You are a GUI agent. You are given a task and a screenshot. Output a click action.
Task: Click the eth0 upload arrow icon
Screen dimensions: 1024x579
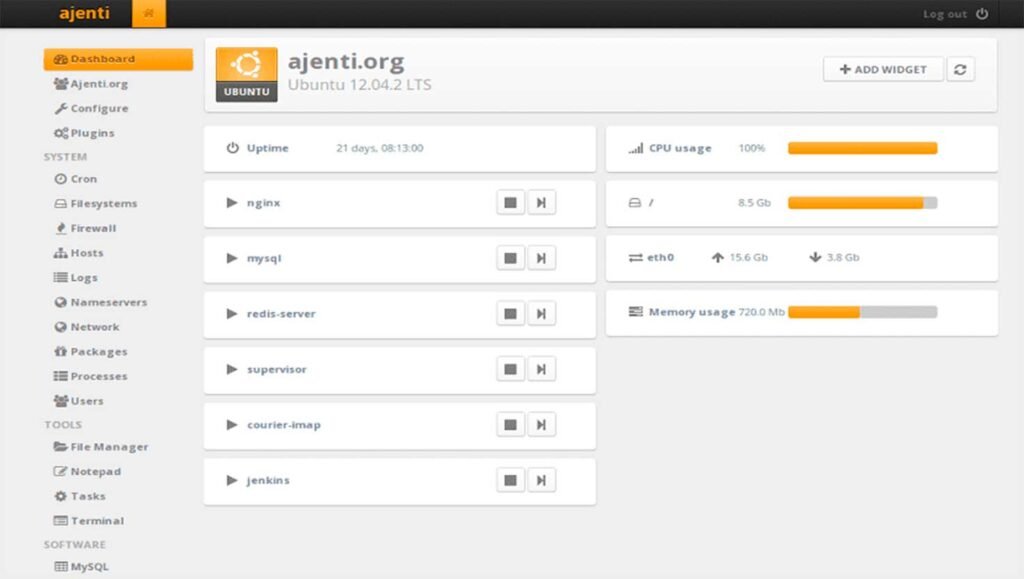coord(718,258)
